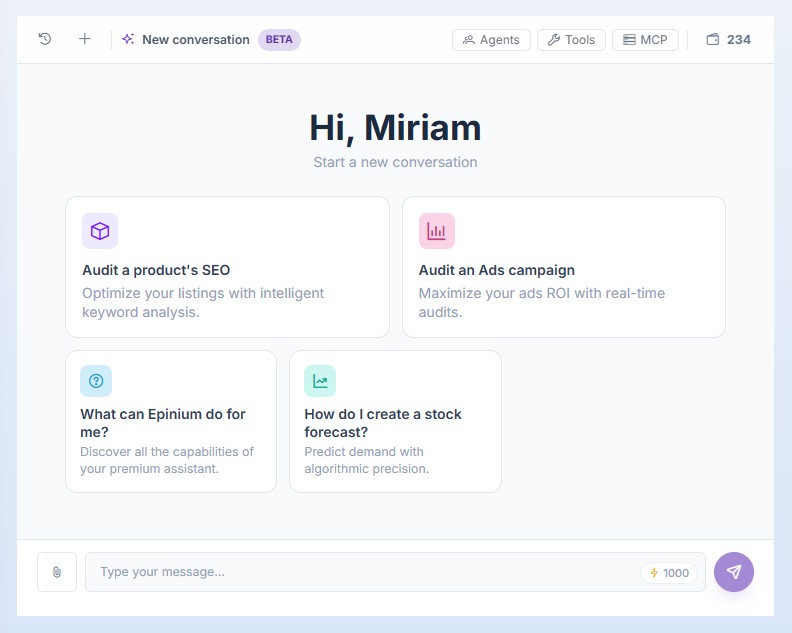
Task: Select the Audit an Ads campaign card
Action: (x=564, y=267)
